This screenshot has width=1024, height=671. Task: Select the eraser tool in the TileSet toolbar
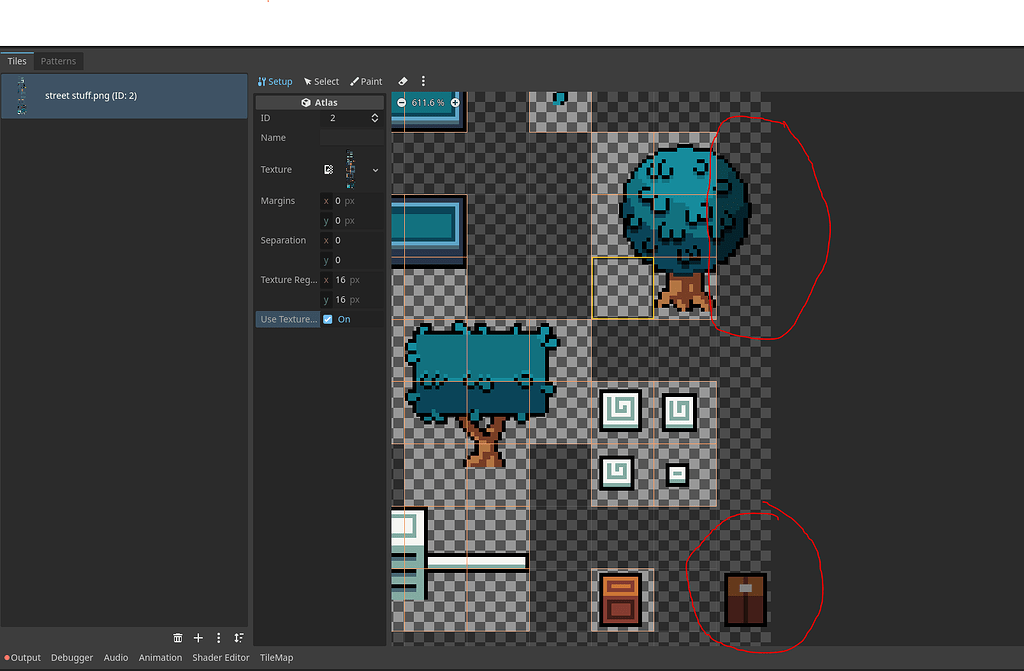tap(403, 81)
